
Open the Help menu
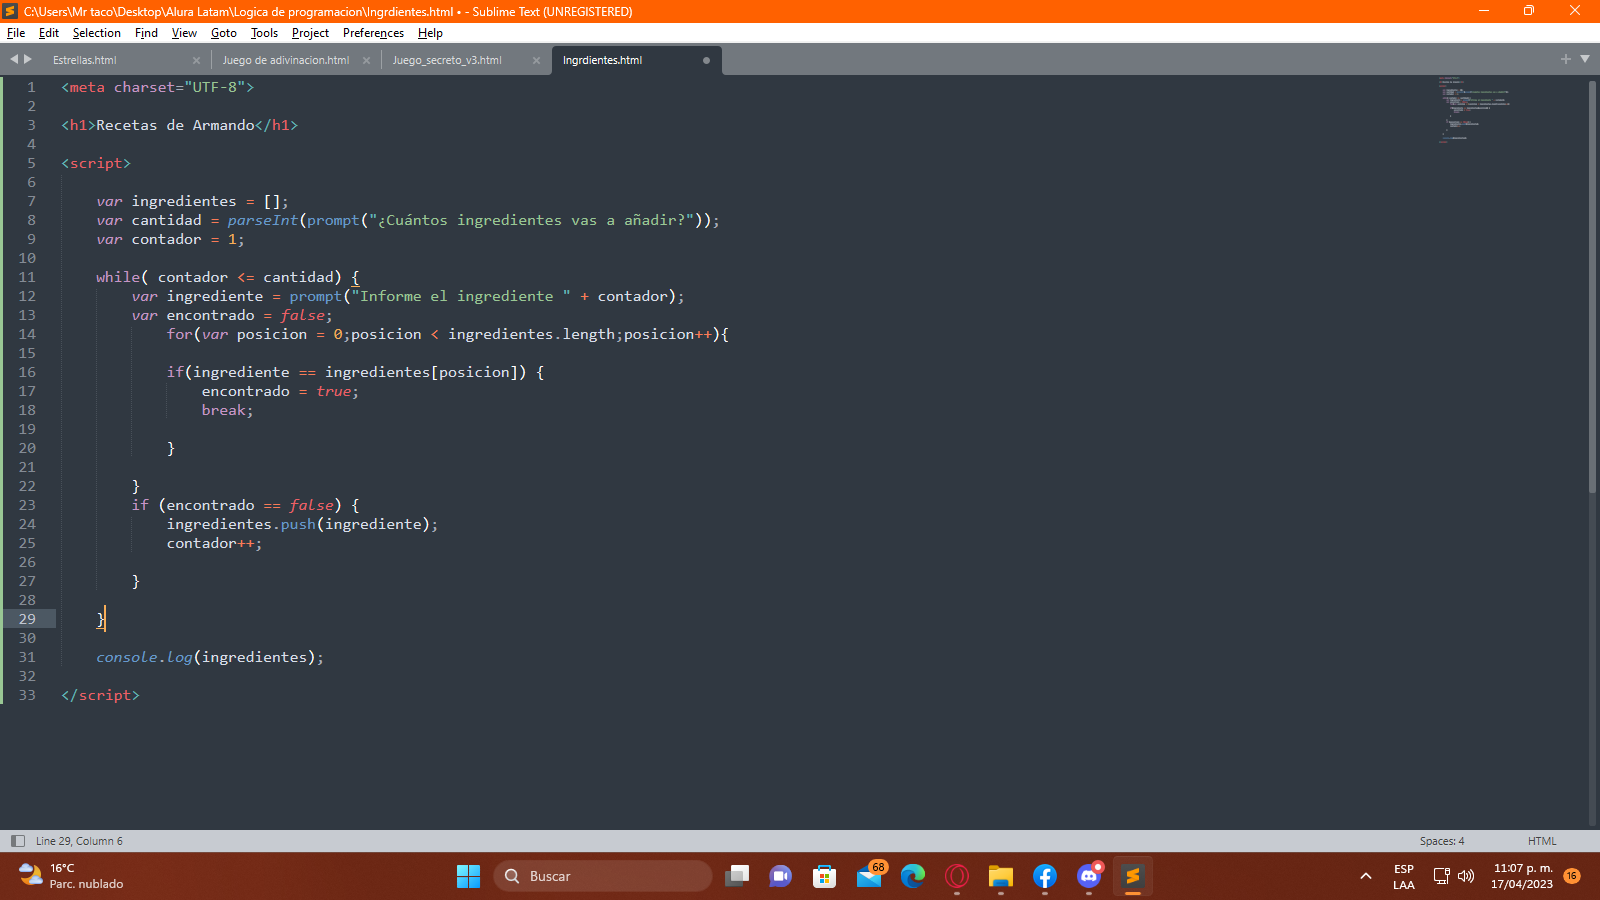430,33
